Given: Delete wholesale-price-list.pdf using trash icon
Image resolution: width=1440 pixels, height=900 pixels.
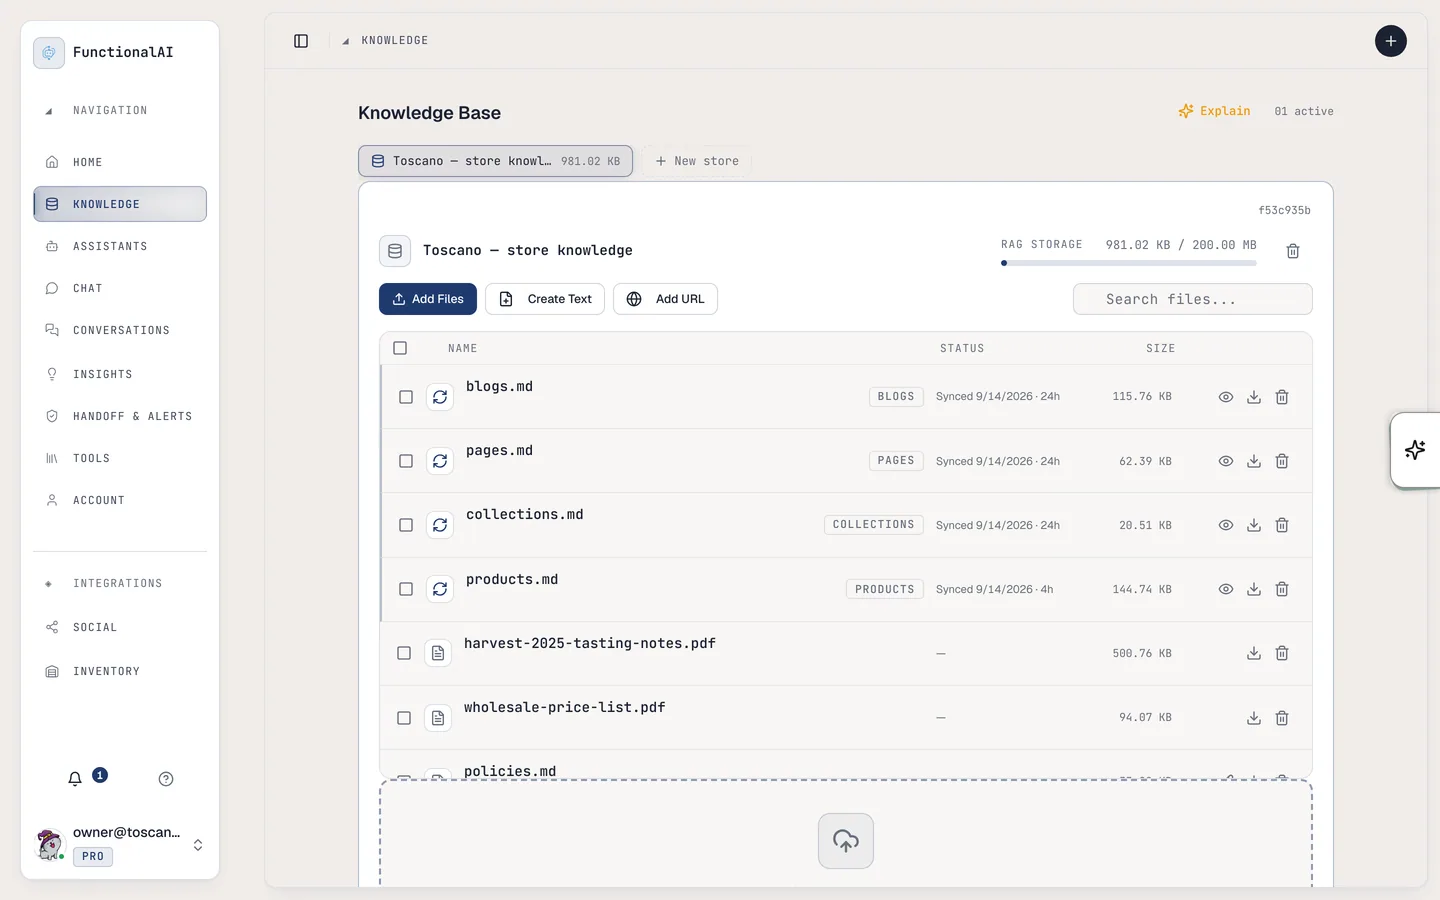Looking at the screenshot, I should (x=1282, y=718).
